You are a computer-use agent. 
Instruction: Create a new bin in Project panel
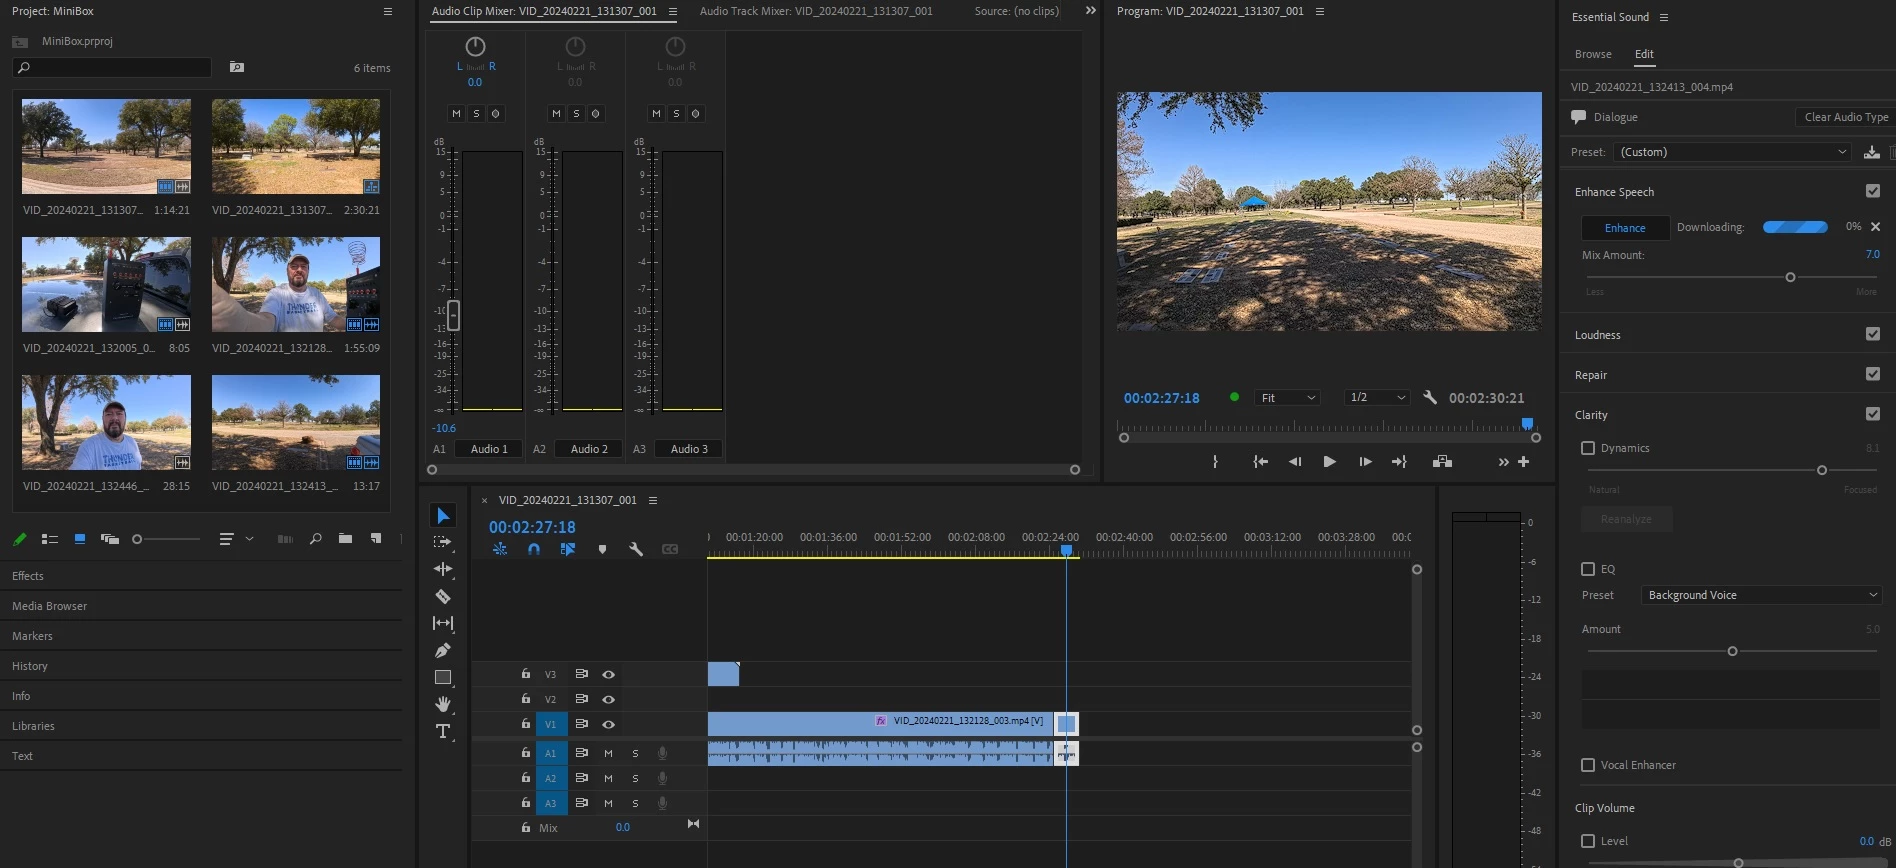345,539
